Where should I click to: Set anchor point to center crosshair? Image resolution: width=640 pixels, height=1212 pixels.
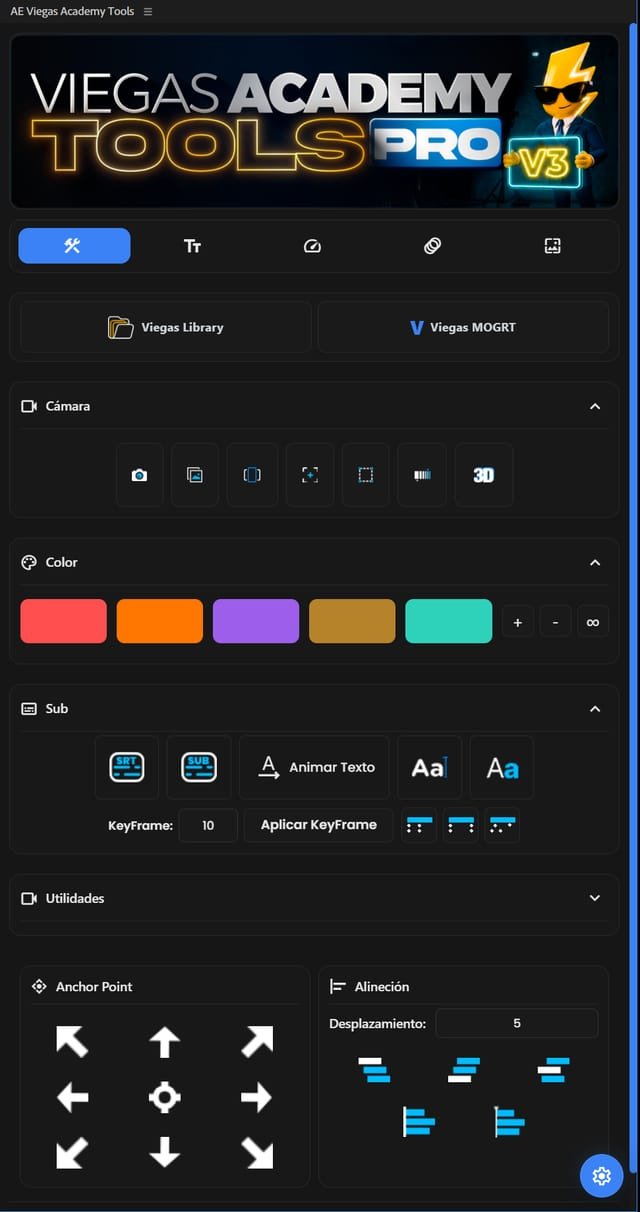(164, 1098)
